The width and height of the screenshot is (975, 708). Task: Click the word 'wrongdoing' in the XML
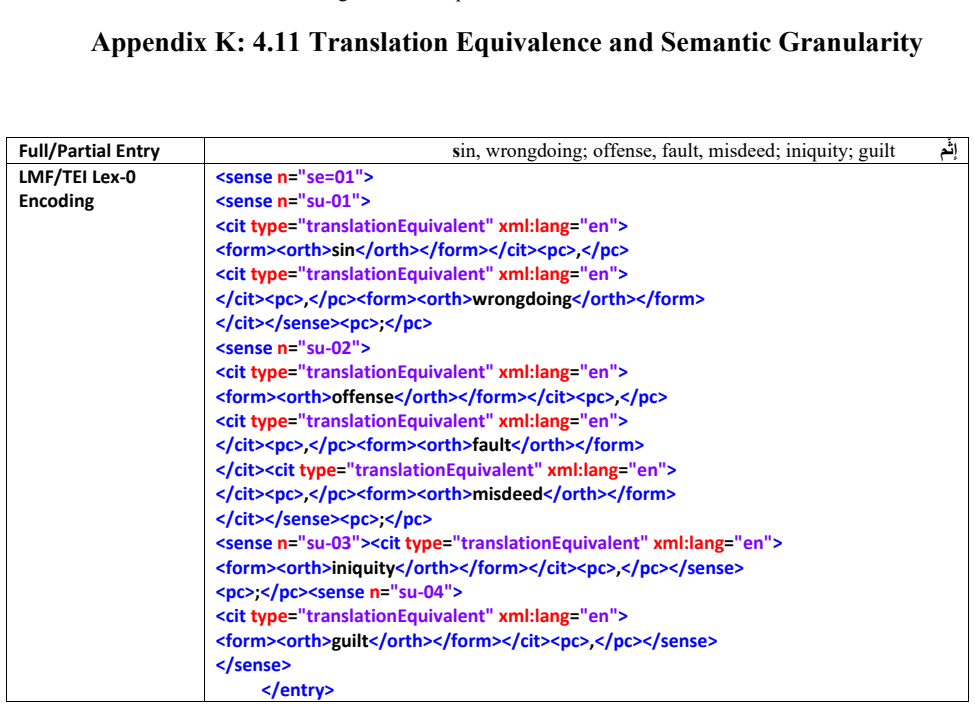[522, 300]
